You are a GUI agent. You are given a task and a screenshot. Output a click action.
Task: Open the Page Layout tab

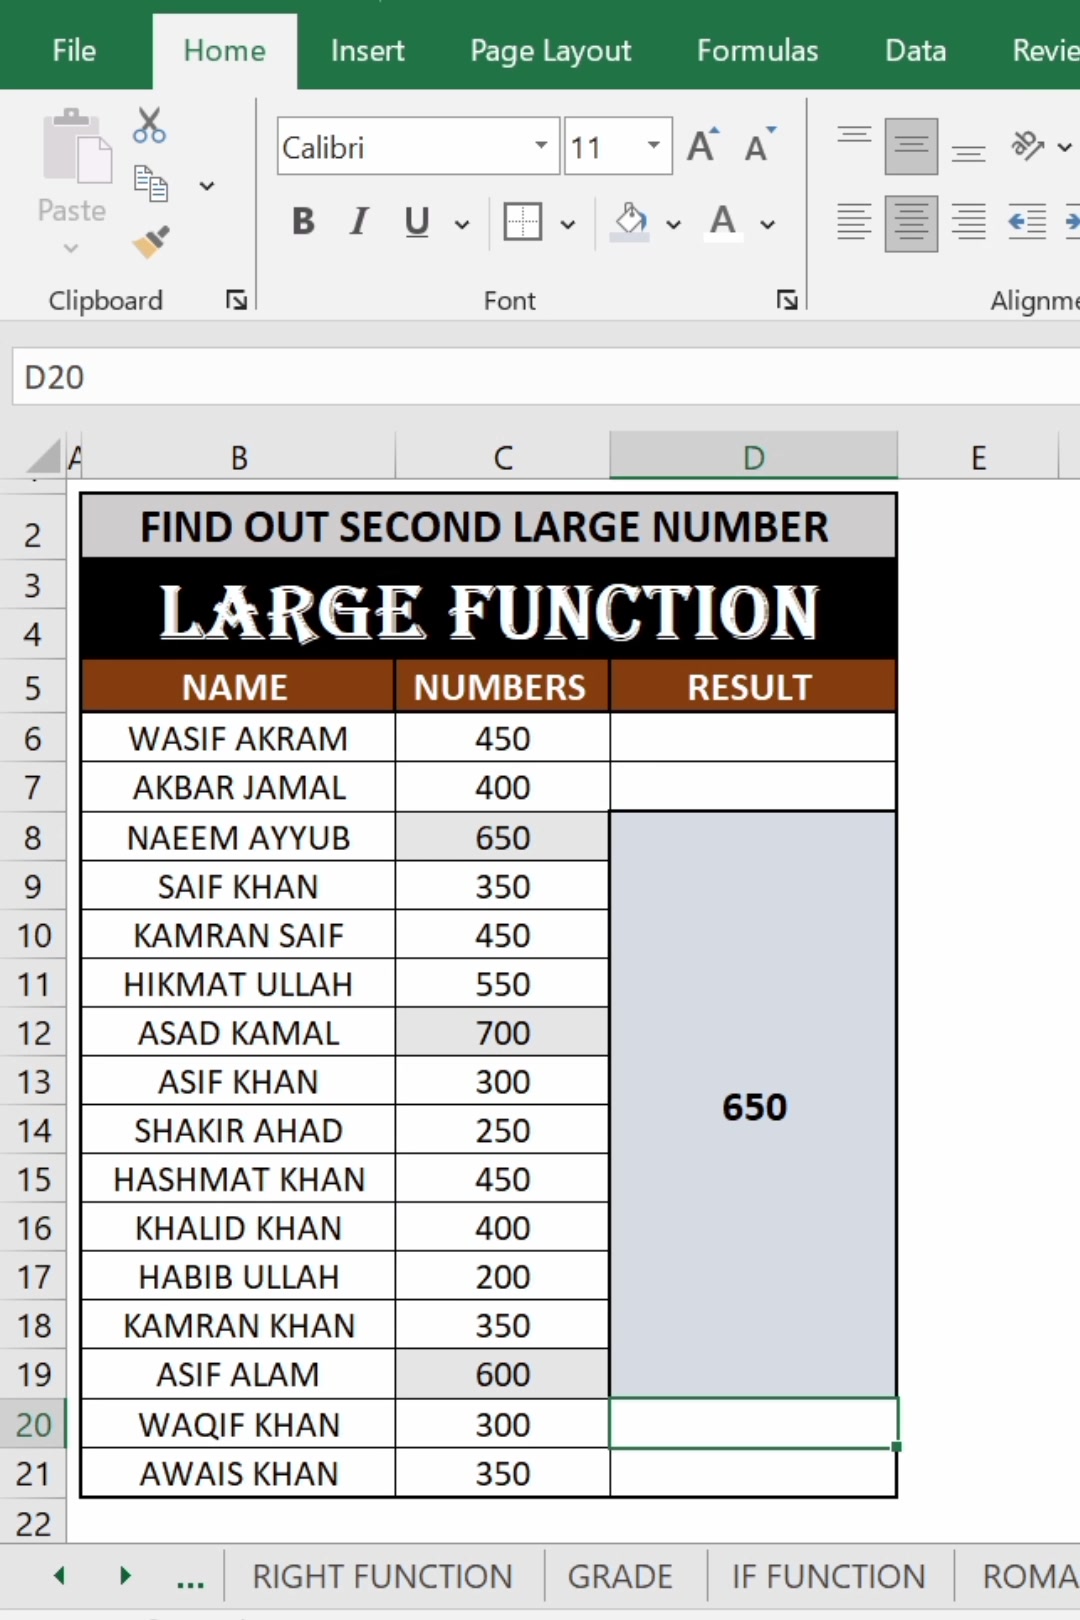[x=551, y=51]
